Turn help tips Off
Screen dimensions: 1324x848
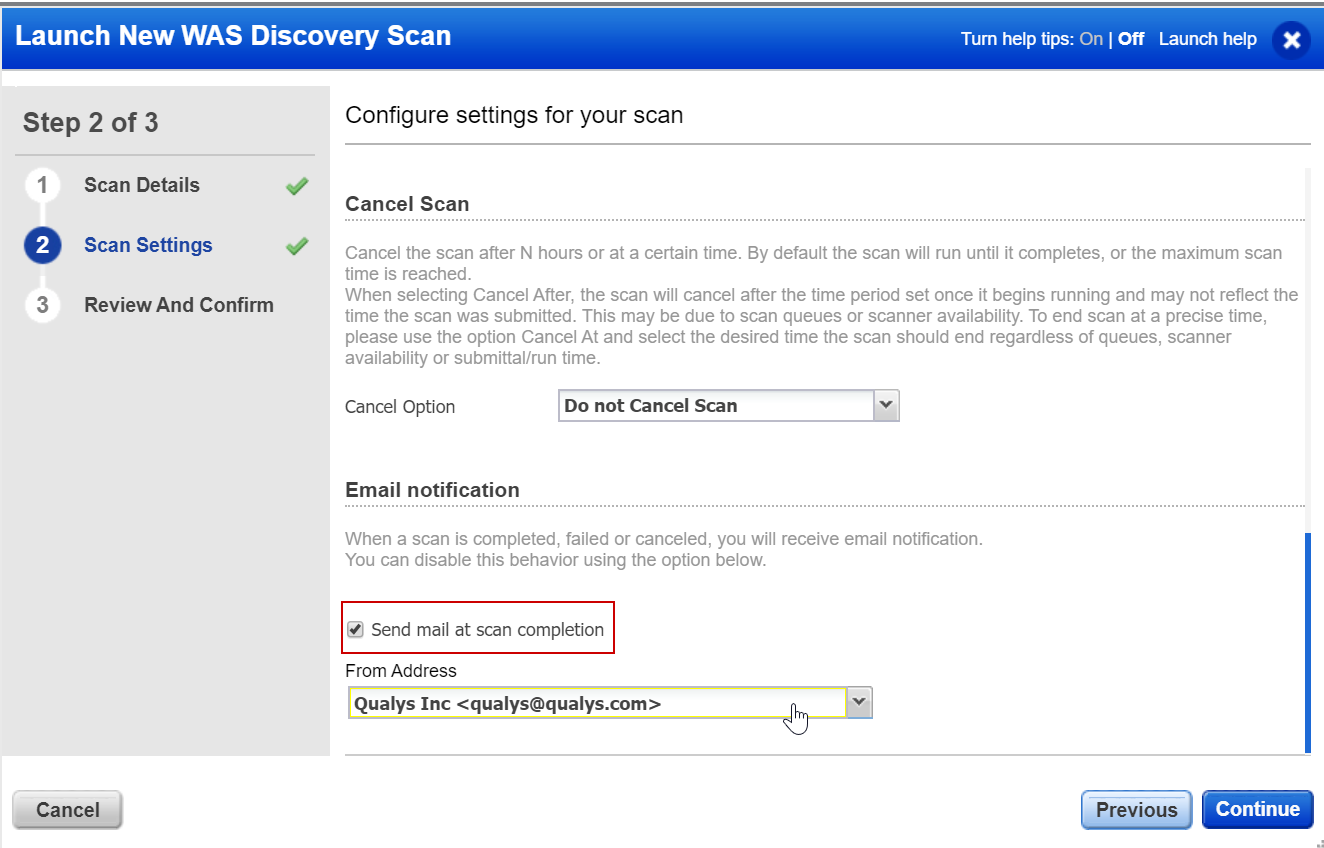coord(1130,39)
